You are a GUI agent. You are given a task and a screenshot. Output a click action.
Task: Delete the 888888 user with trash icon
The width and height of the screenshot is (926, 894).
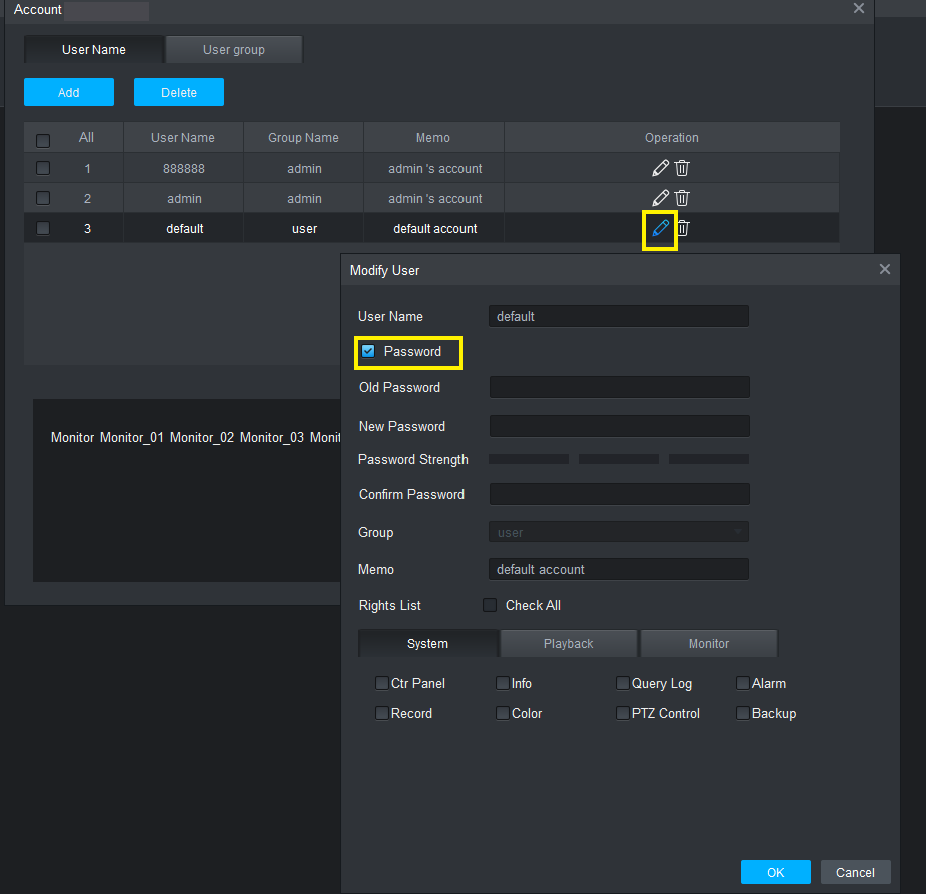(682, 168)
